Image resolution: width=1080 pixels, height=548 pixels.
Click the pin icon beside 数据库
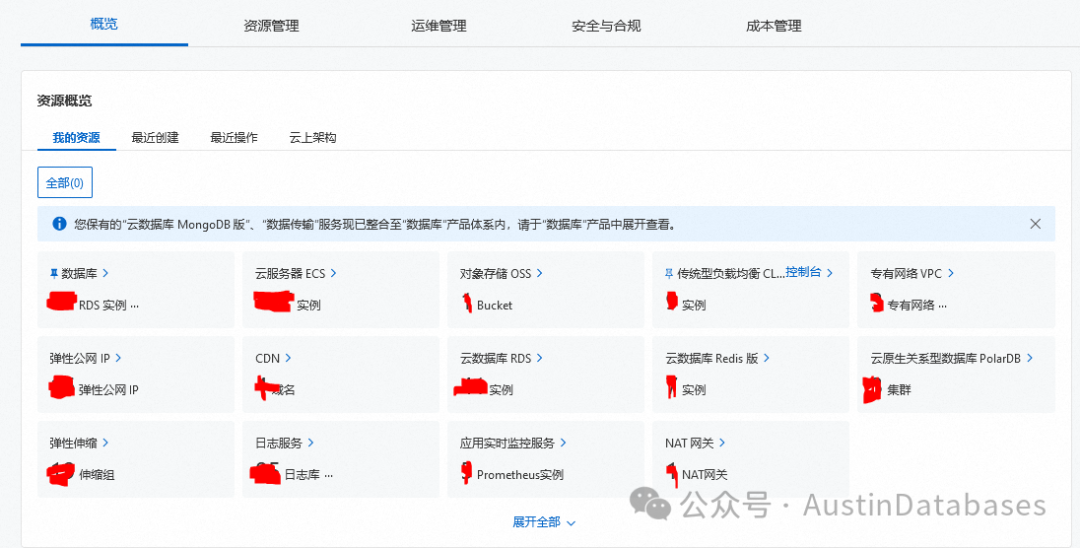tap(54, 273)
